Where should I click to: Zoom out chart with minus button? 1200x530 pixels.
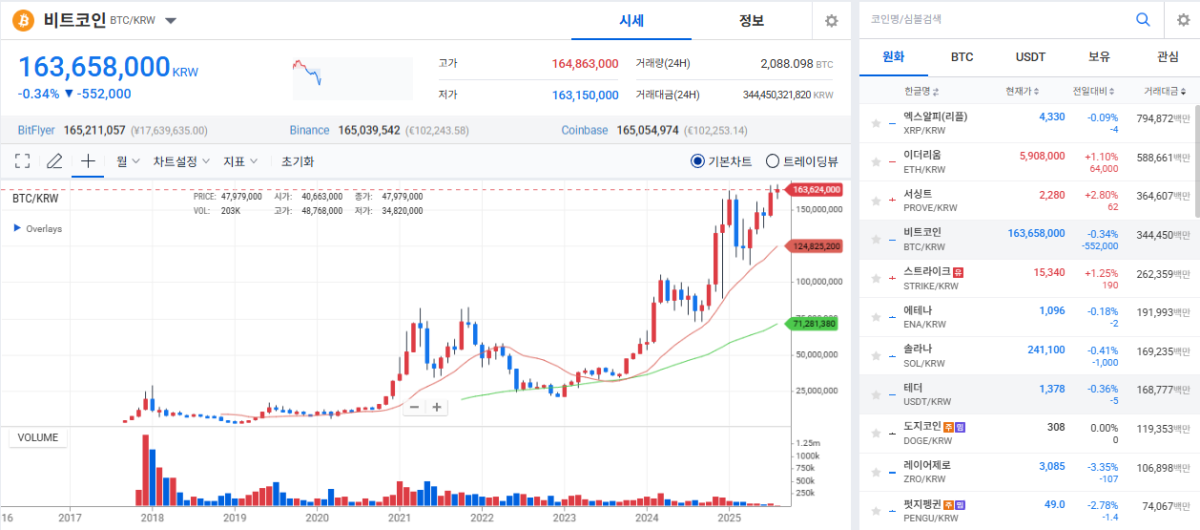(x=414, y=406)
